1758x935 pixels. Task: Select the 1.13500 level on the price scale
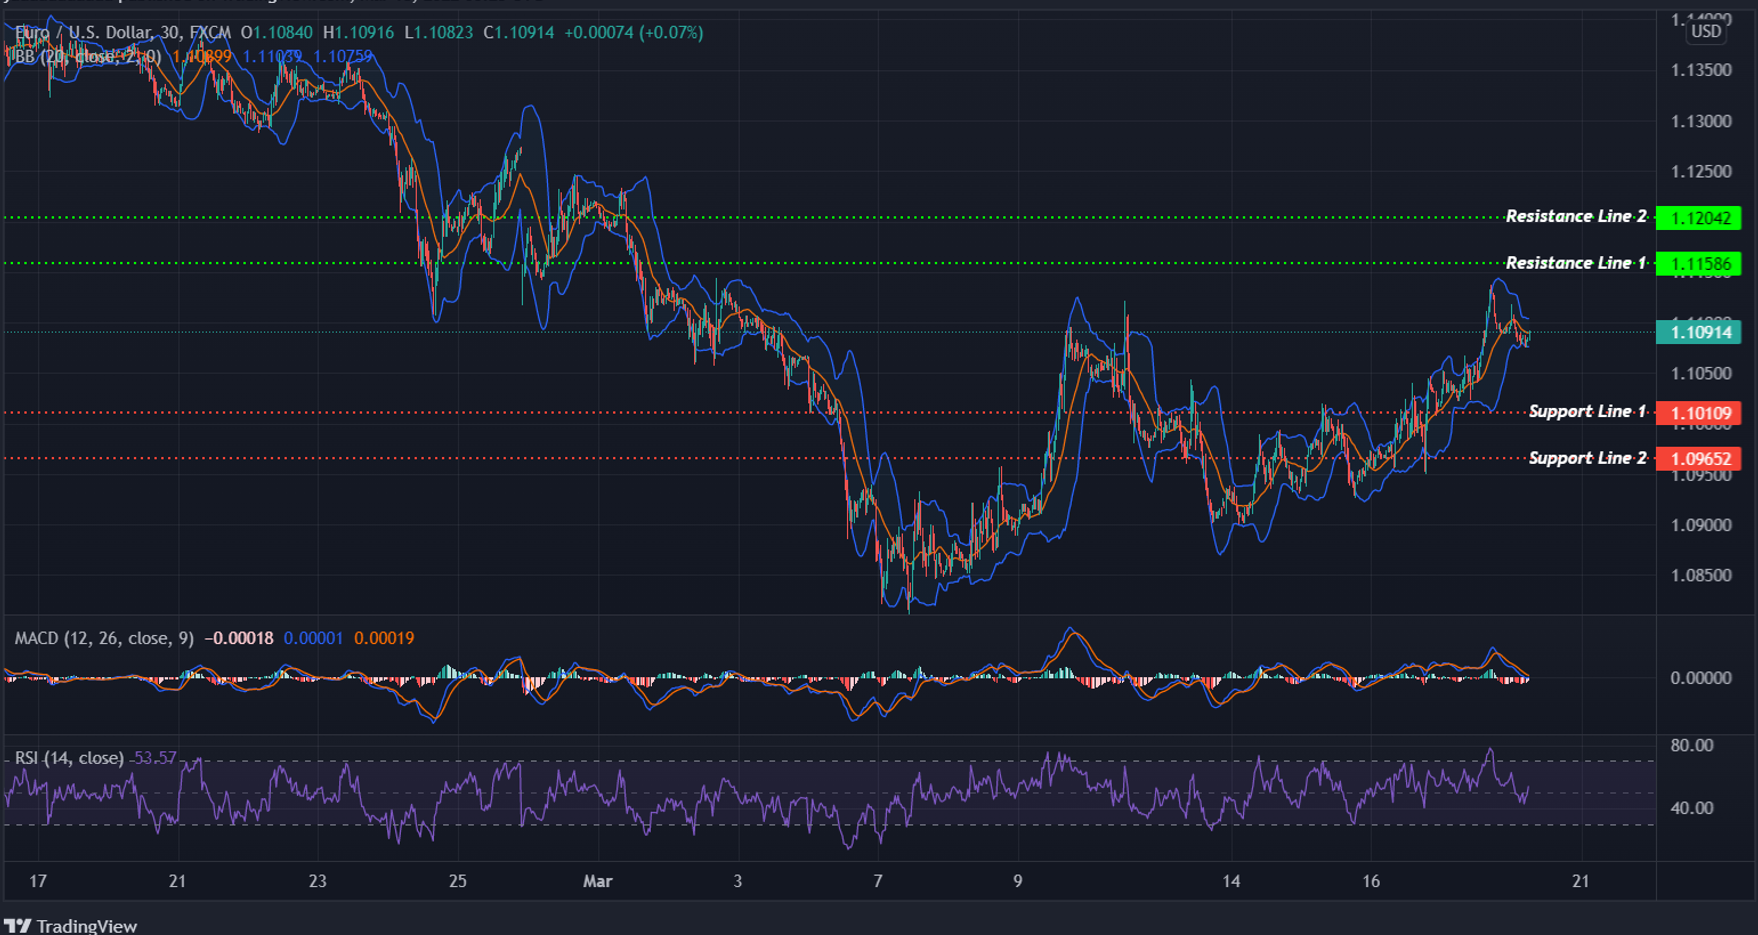1700,70
